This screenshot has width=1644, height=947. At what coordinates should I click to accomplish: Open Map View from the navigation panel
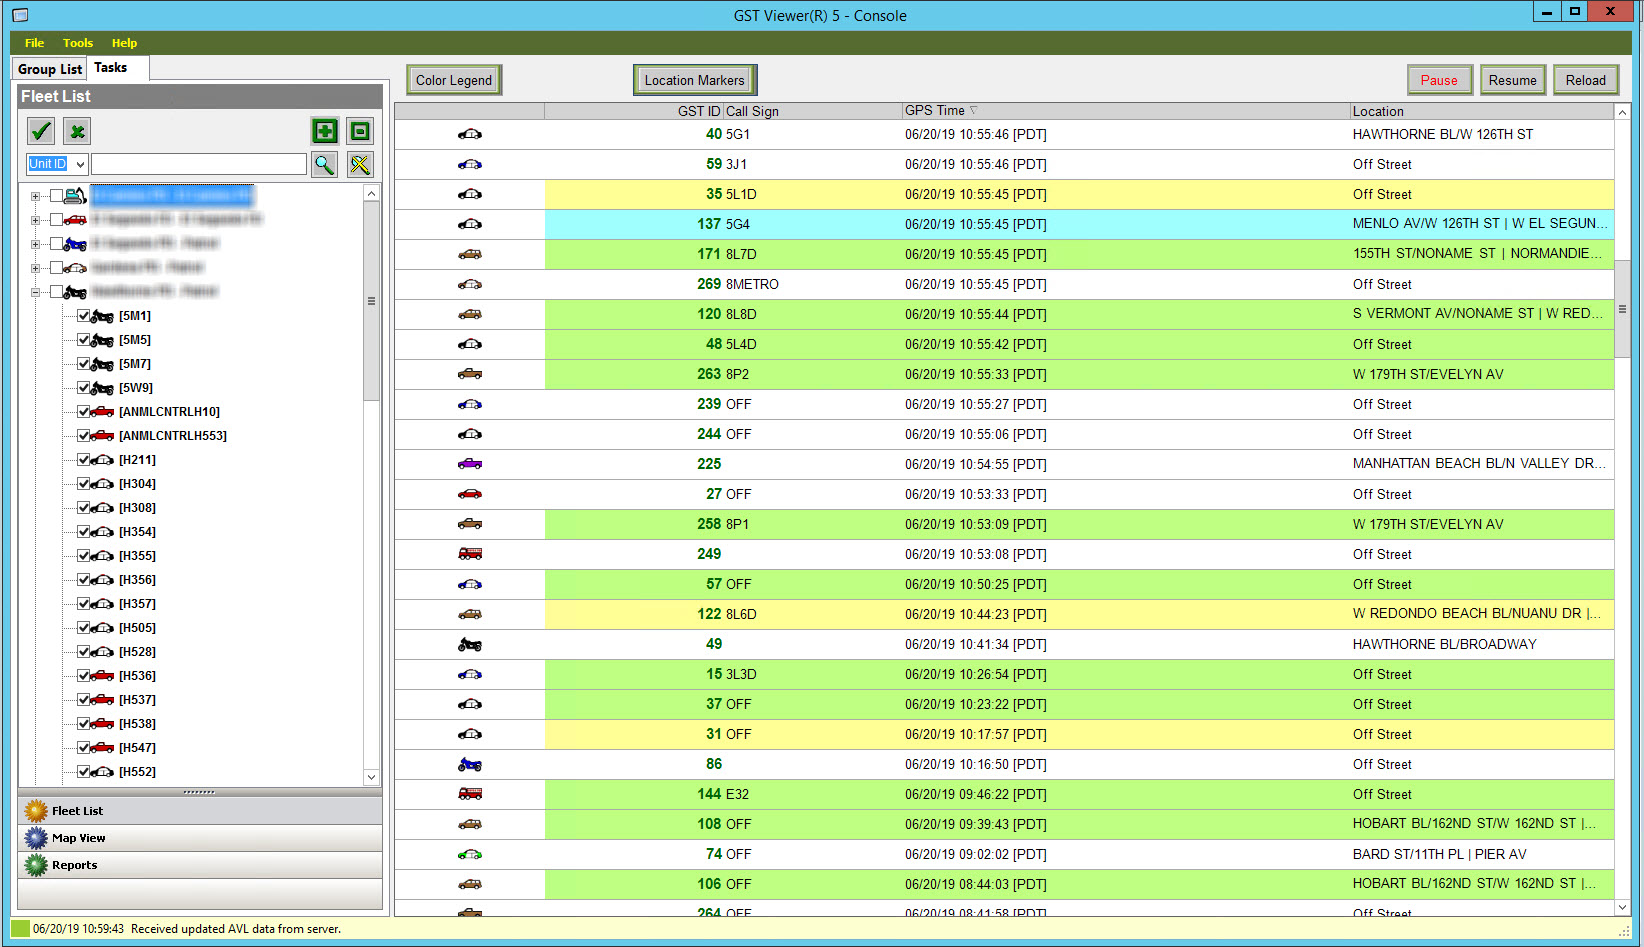point(78,838)
